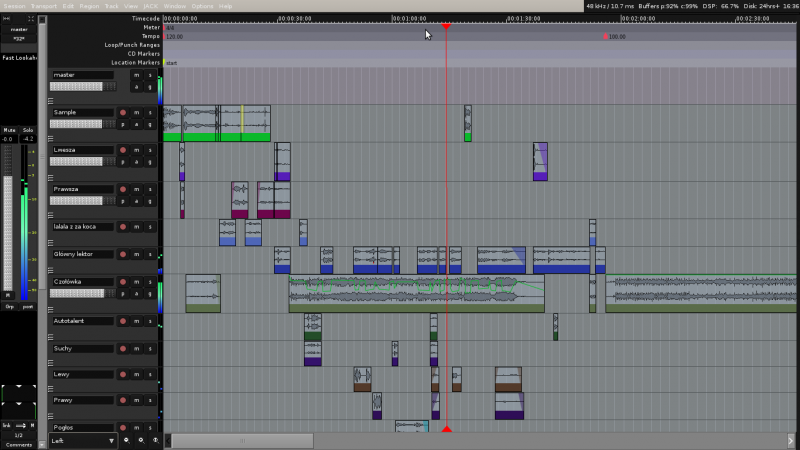This screenshot has width=800, height=450.
Task: Open the Track menu
Action: click(111, 6)
